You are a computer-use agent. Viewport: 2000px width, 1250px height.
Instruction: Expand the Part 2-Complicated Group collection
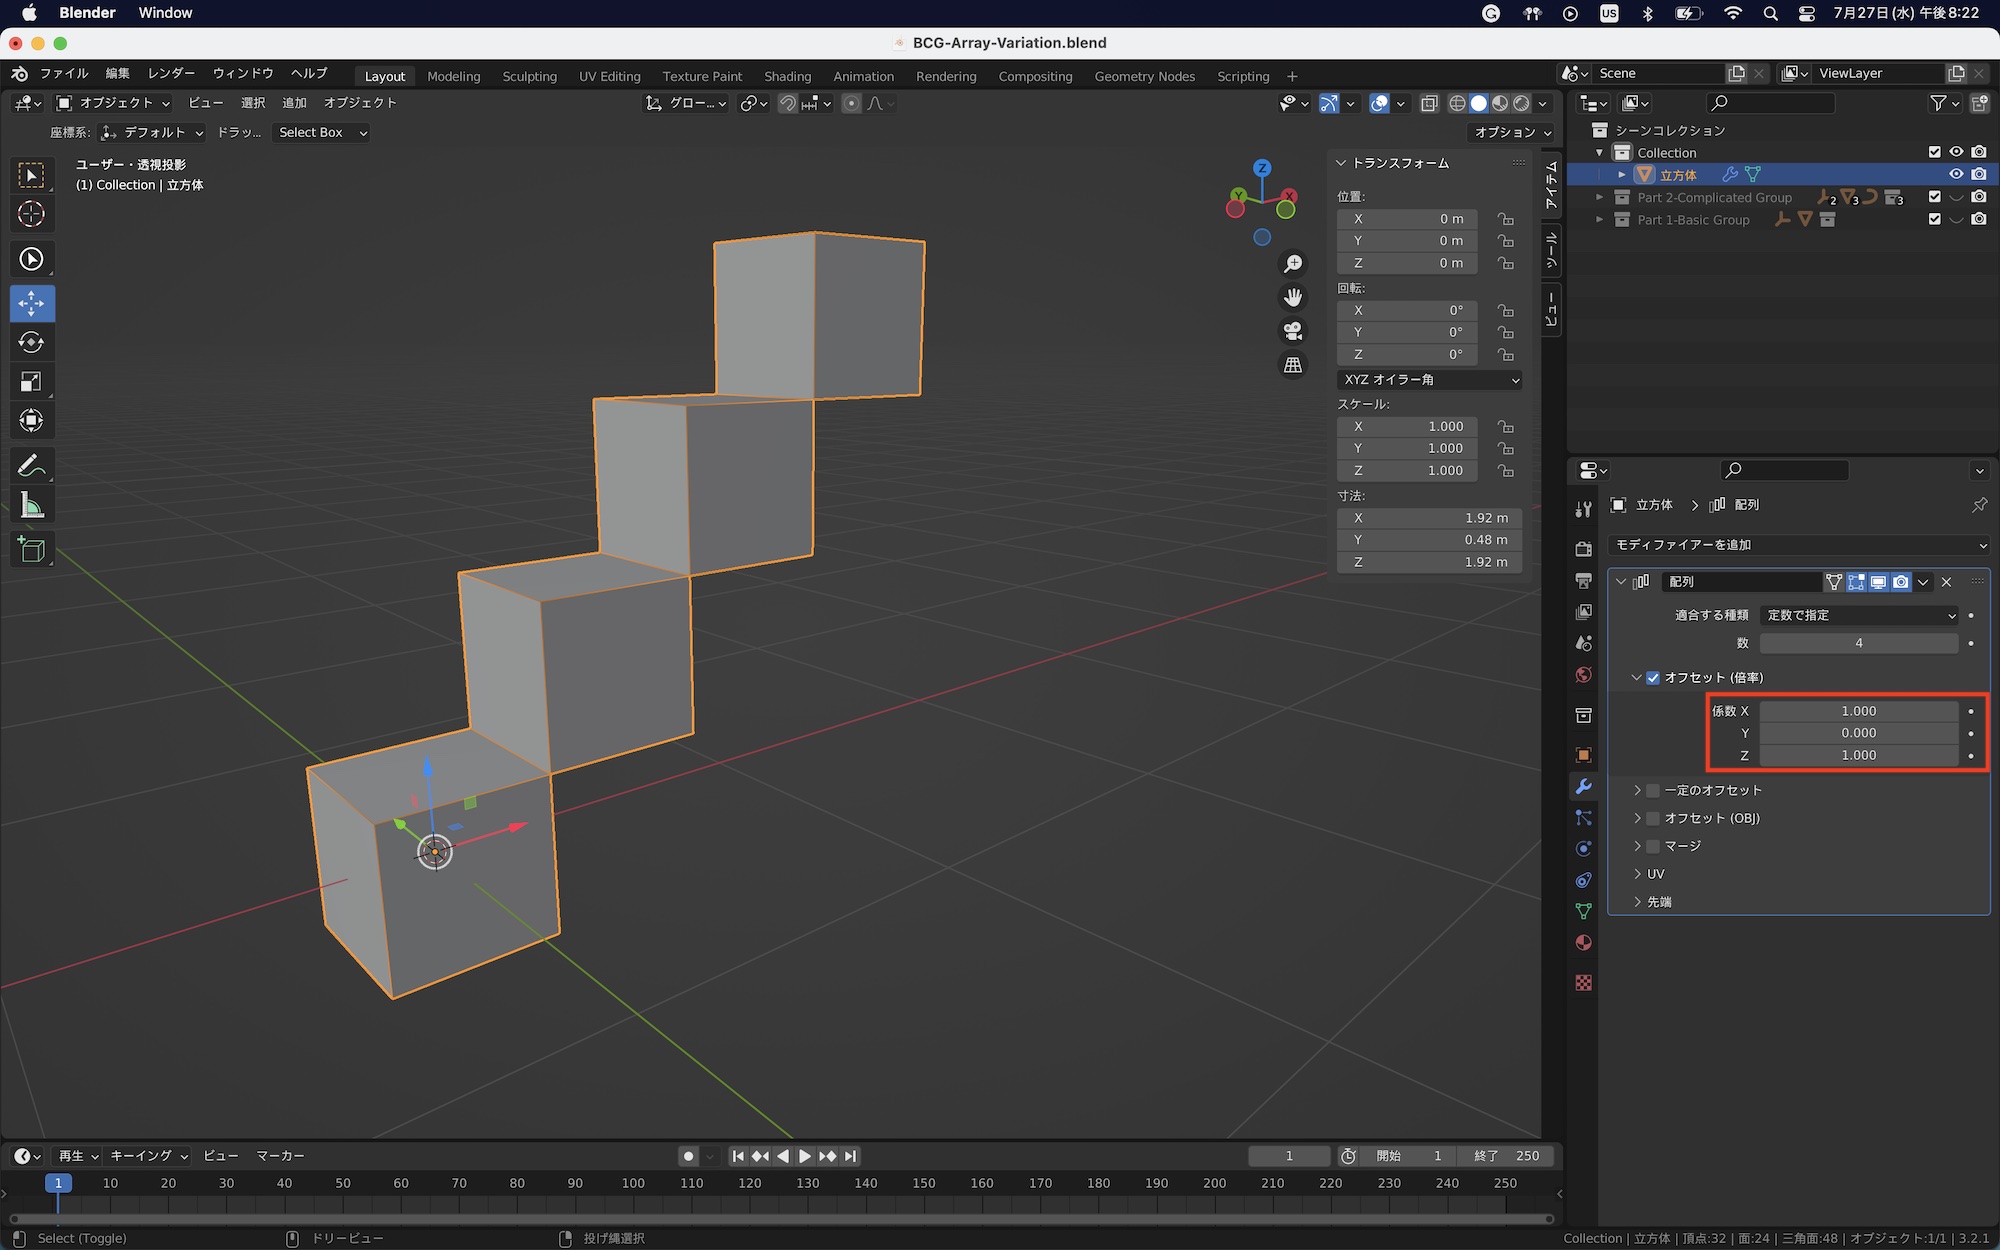pos(1600,198)
